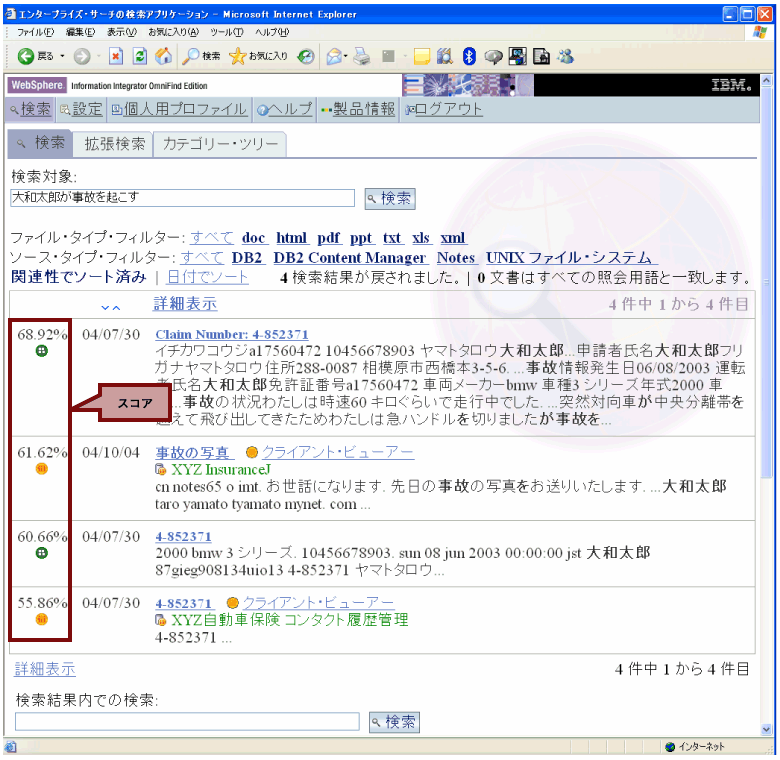Switch to the カテゴリー・ツリー tab
The width and height of the screenshot is (780, 760).
(220, 144)
